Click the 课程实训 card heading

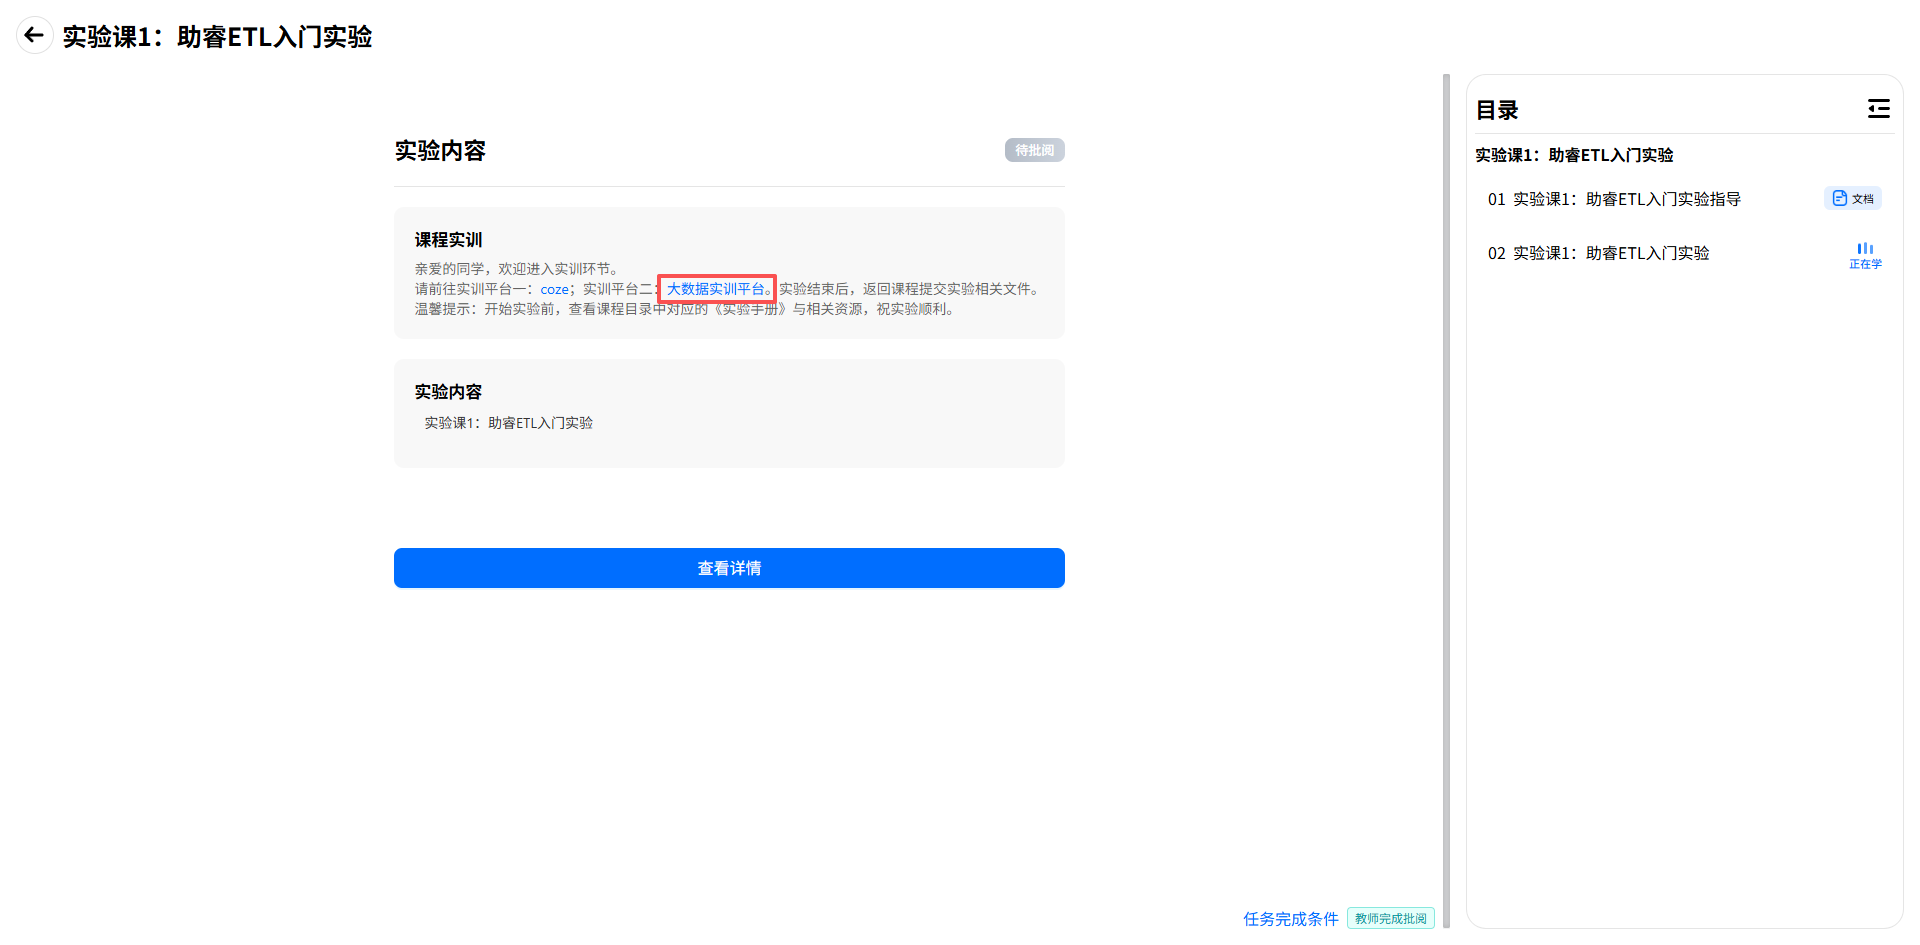[x=448, y=240]
